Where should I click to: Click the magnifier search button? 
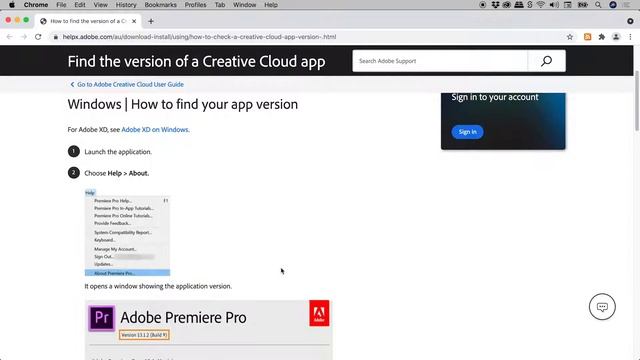(547, 61)
